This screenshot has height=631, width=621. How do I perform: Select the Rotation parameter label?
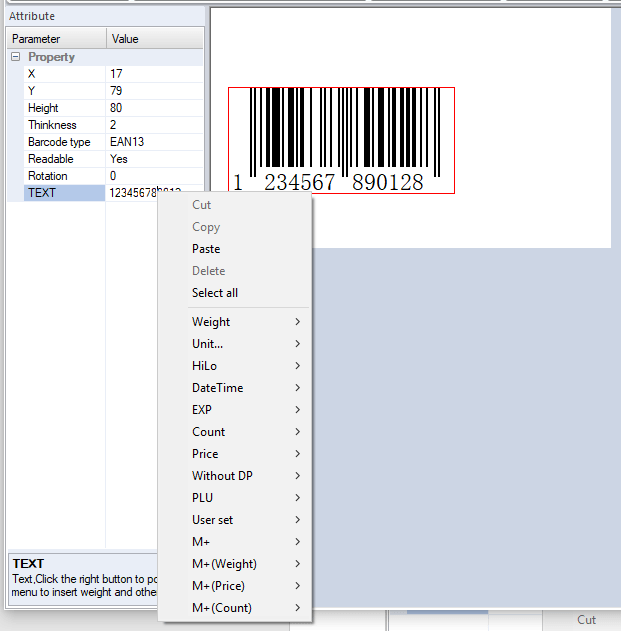click(x=64, y=176)
